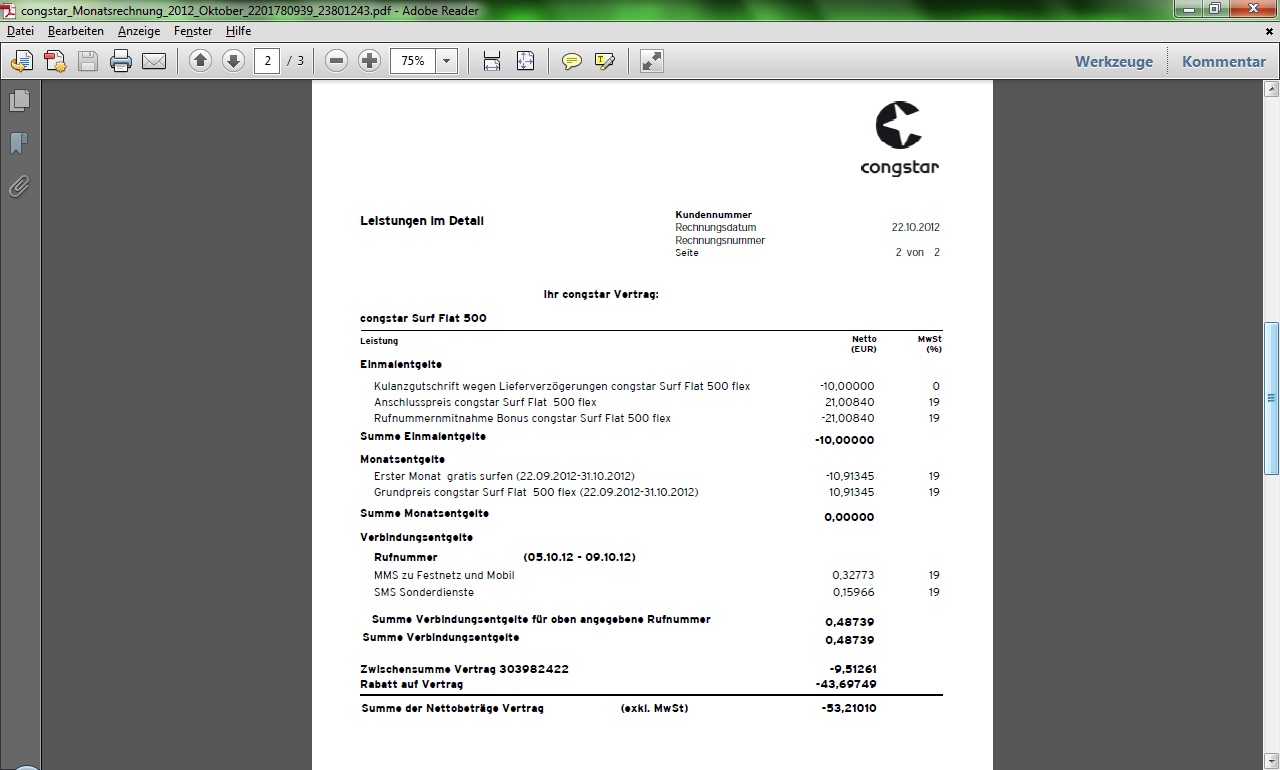Click the convert file to PDF icon

click(54, 61)
